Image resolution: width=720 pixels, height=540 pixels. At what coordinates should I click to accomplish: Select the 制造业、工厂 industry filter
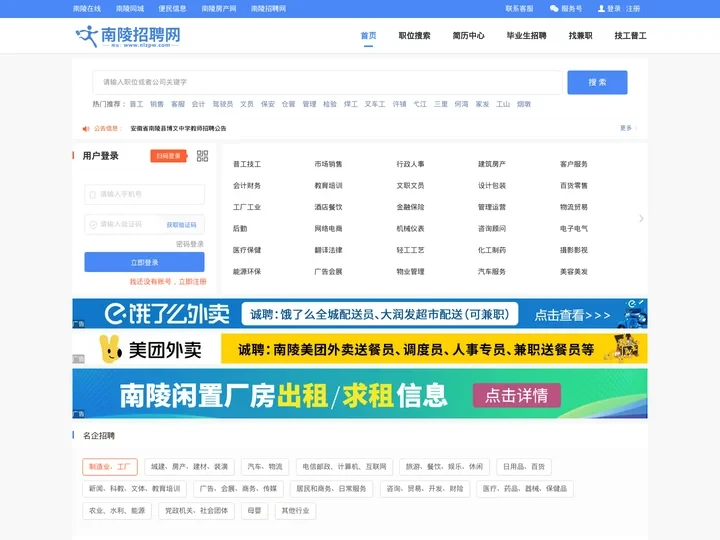tap(110, 467)
